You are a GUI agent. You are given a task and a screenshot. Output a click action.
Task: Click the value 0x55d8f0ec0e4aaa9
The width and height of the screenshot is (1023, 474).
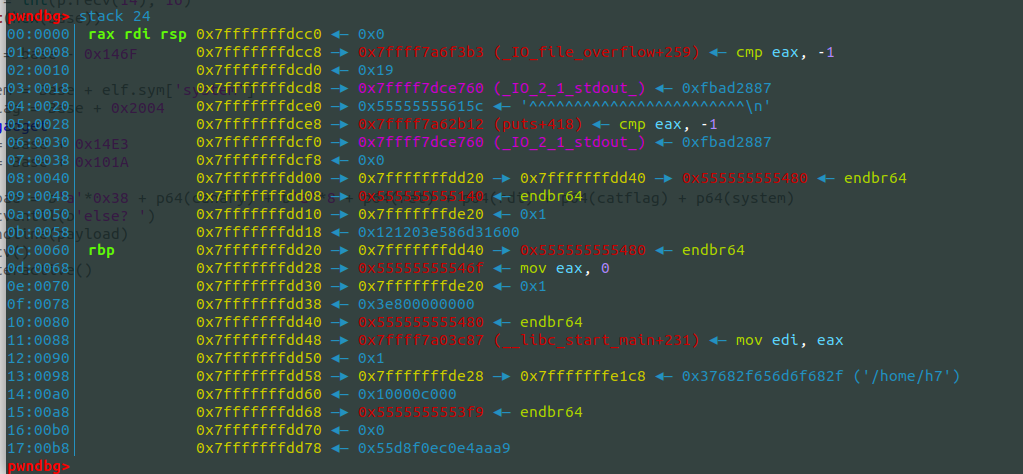433,448
